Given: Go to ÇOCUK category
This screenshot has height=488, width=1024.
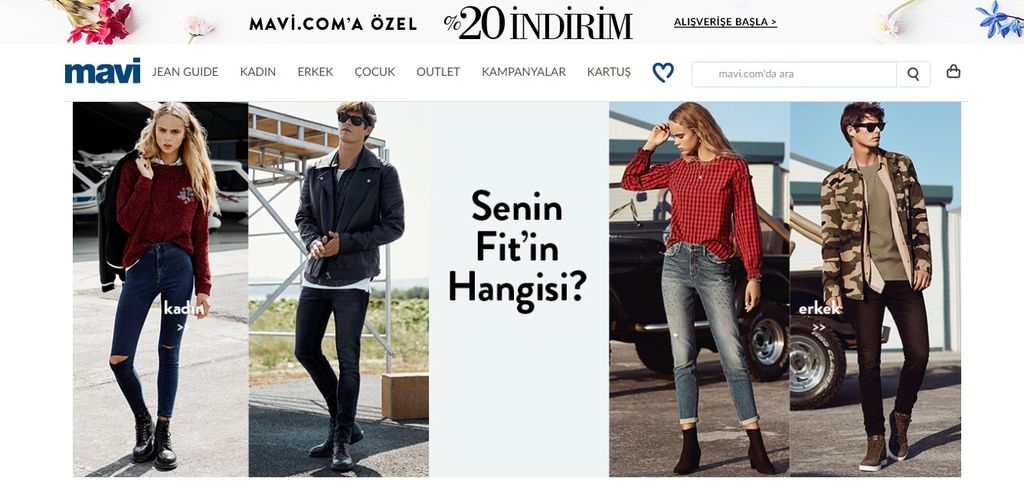Looking at the screenshot, I should [x=375, y=72].
